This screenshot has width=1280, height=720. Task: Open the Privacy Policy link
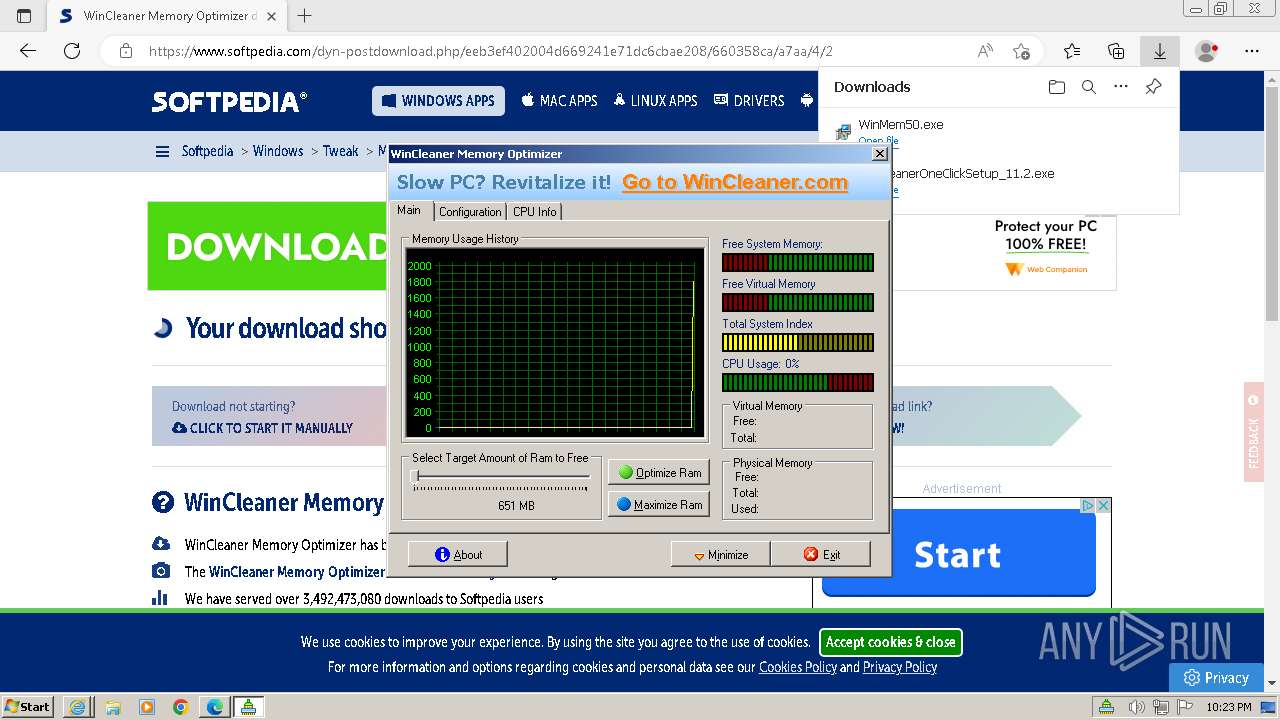pos(900,667)
